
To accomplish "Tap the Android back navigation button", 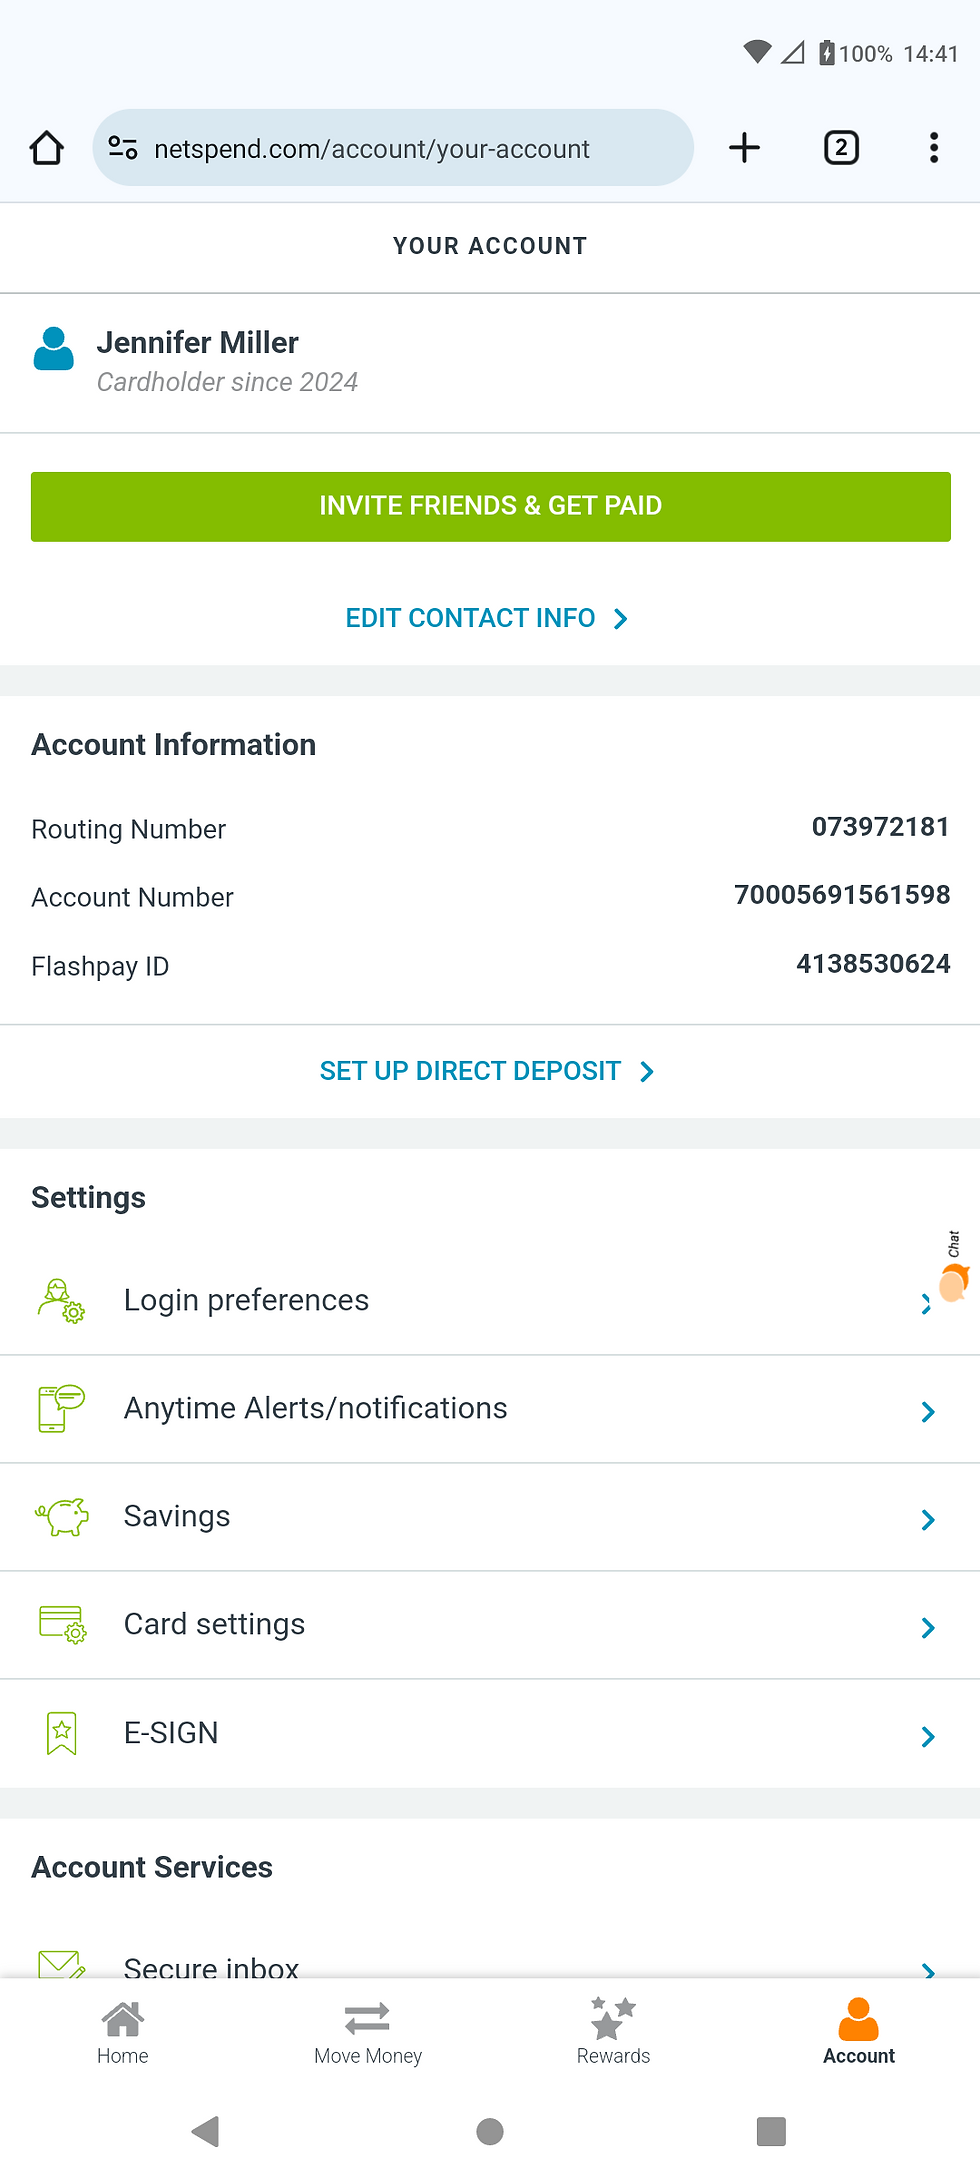I will tap(205, 2131).
